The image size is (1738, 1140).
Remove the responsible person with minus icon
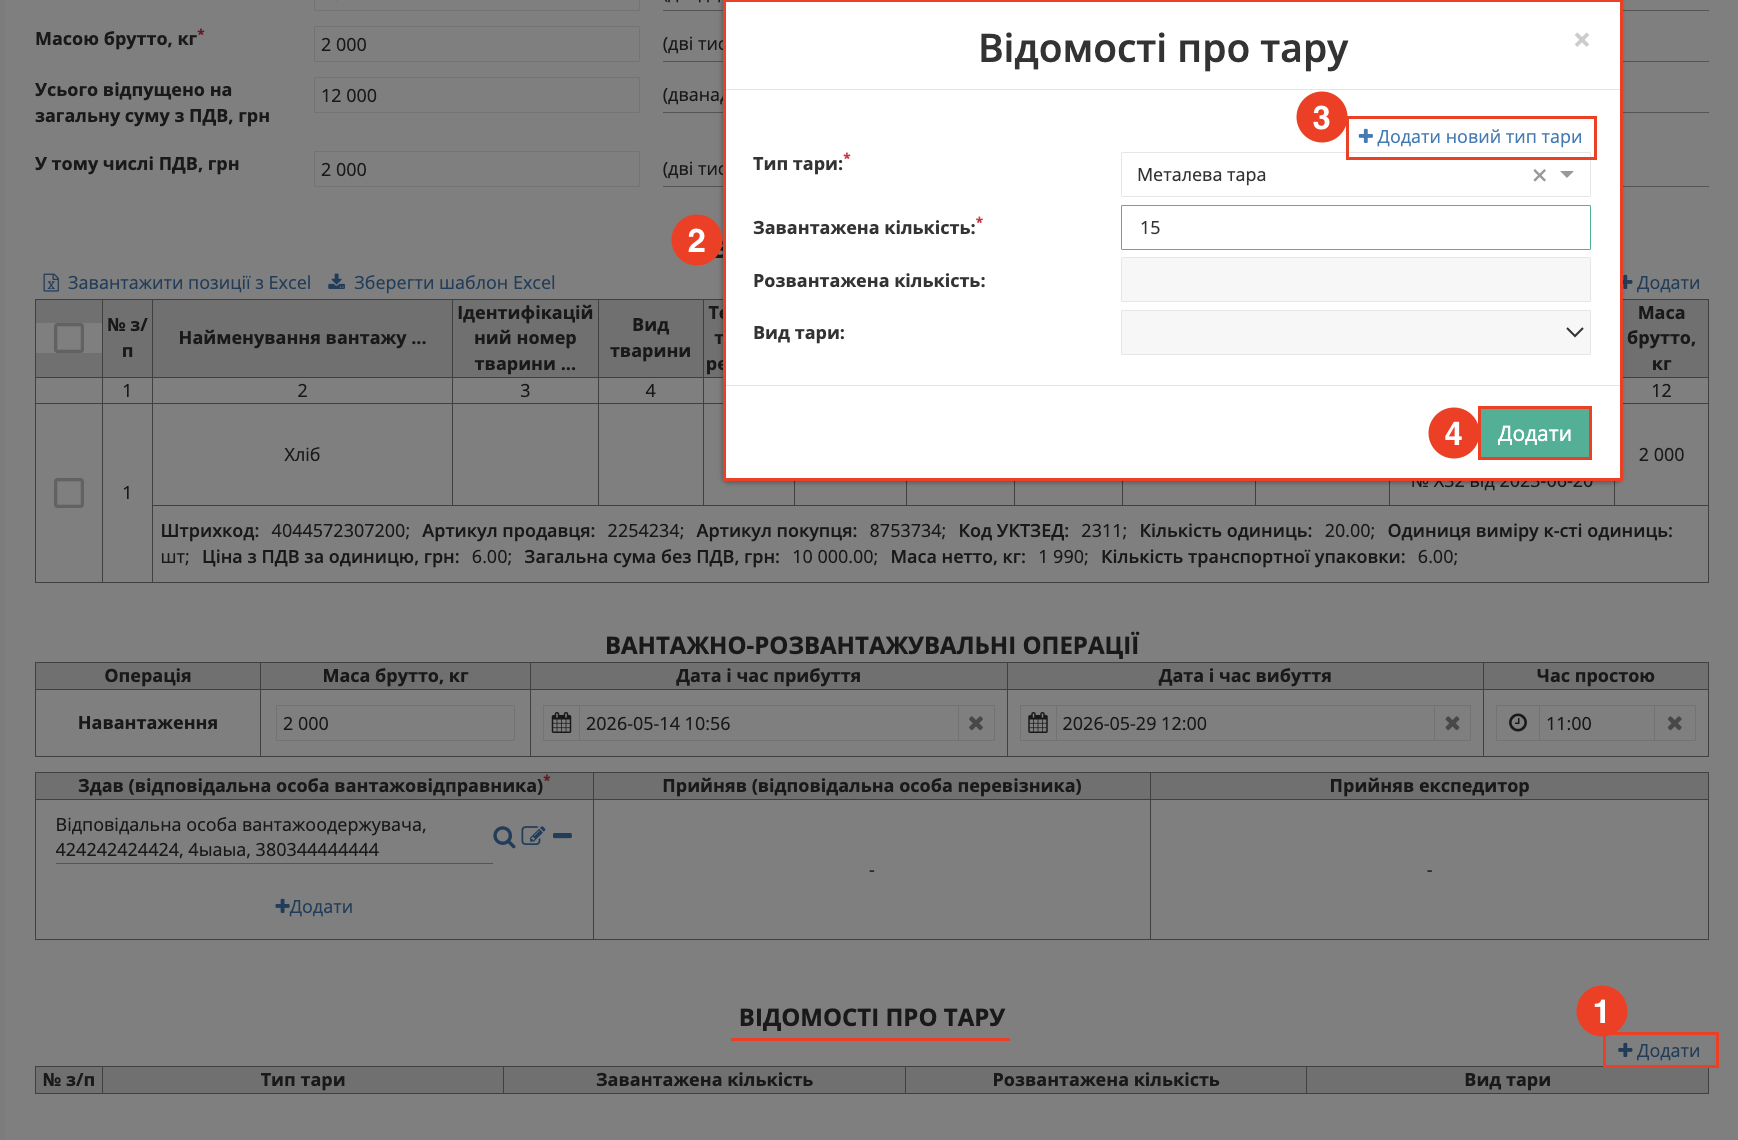point(563,836)
